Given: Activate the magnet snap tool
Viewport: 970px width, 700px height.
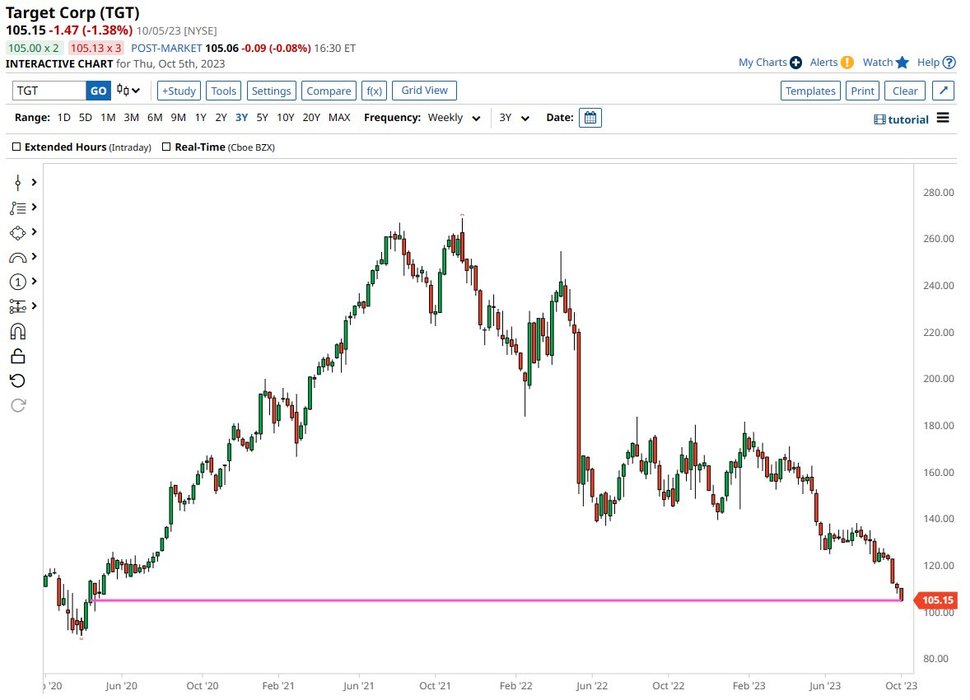Looking at the screenshot, I should (x=18, y=332).
